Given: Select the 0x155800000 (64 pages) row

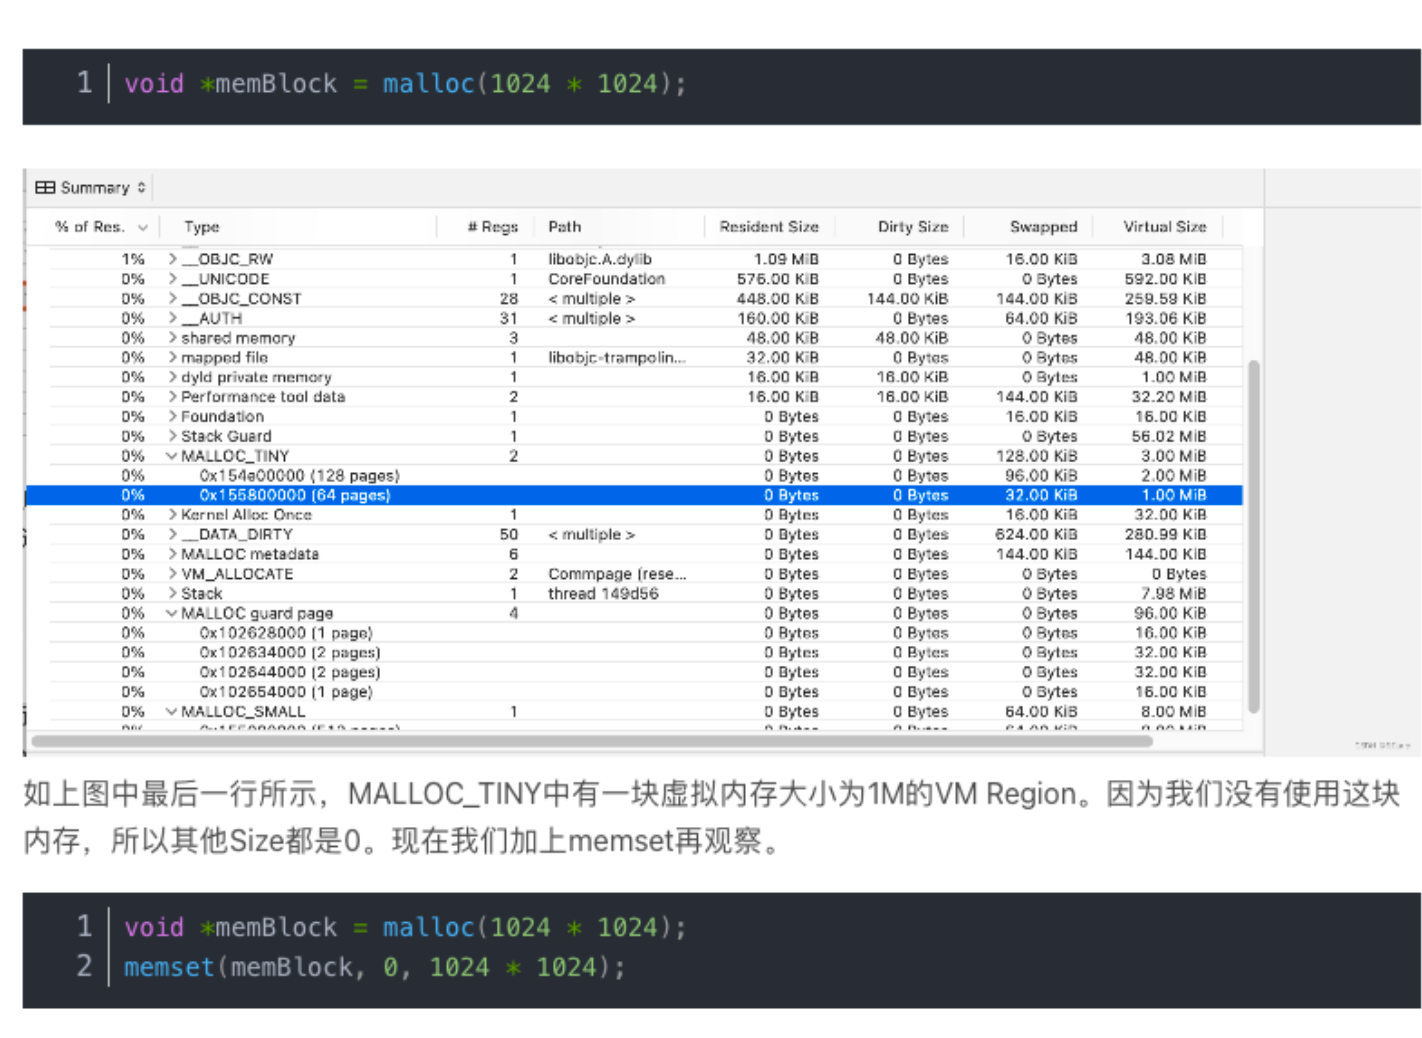Looking at the screenshot, I should point(635,495).
